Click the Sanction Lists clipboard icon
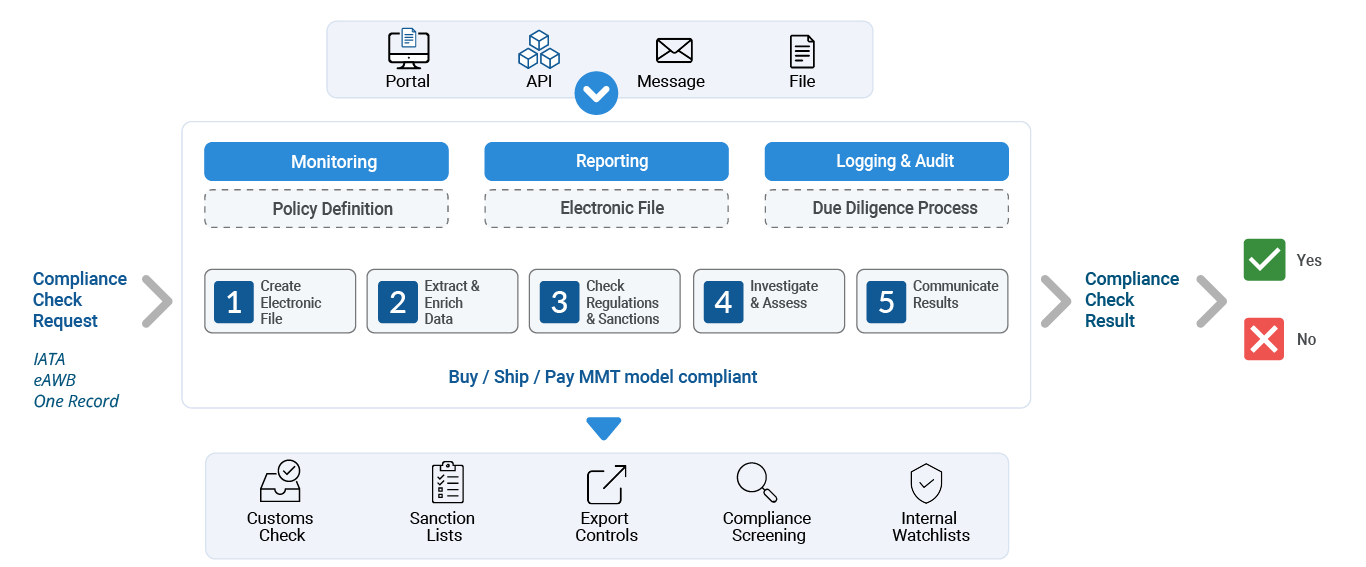1366x567 pixels. (x=447, y=482)
